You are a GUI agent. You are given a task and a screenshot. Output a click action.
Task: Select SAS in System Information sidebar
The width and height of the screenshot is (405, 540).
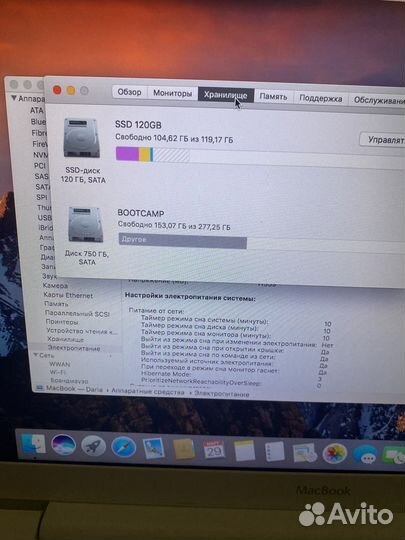tap(41, 176)
